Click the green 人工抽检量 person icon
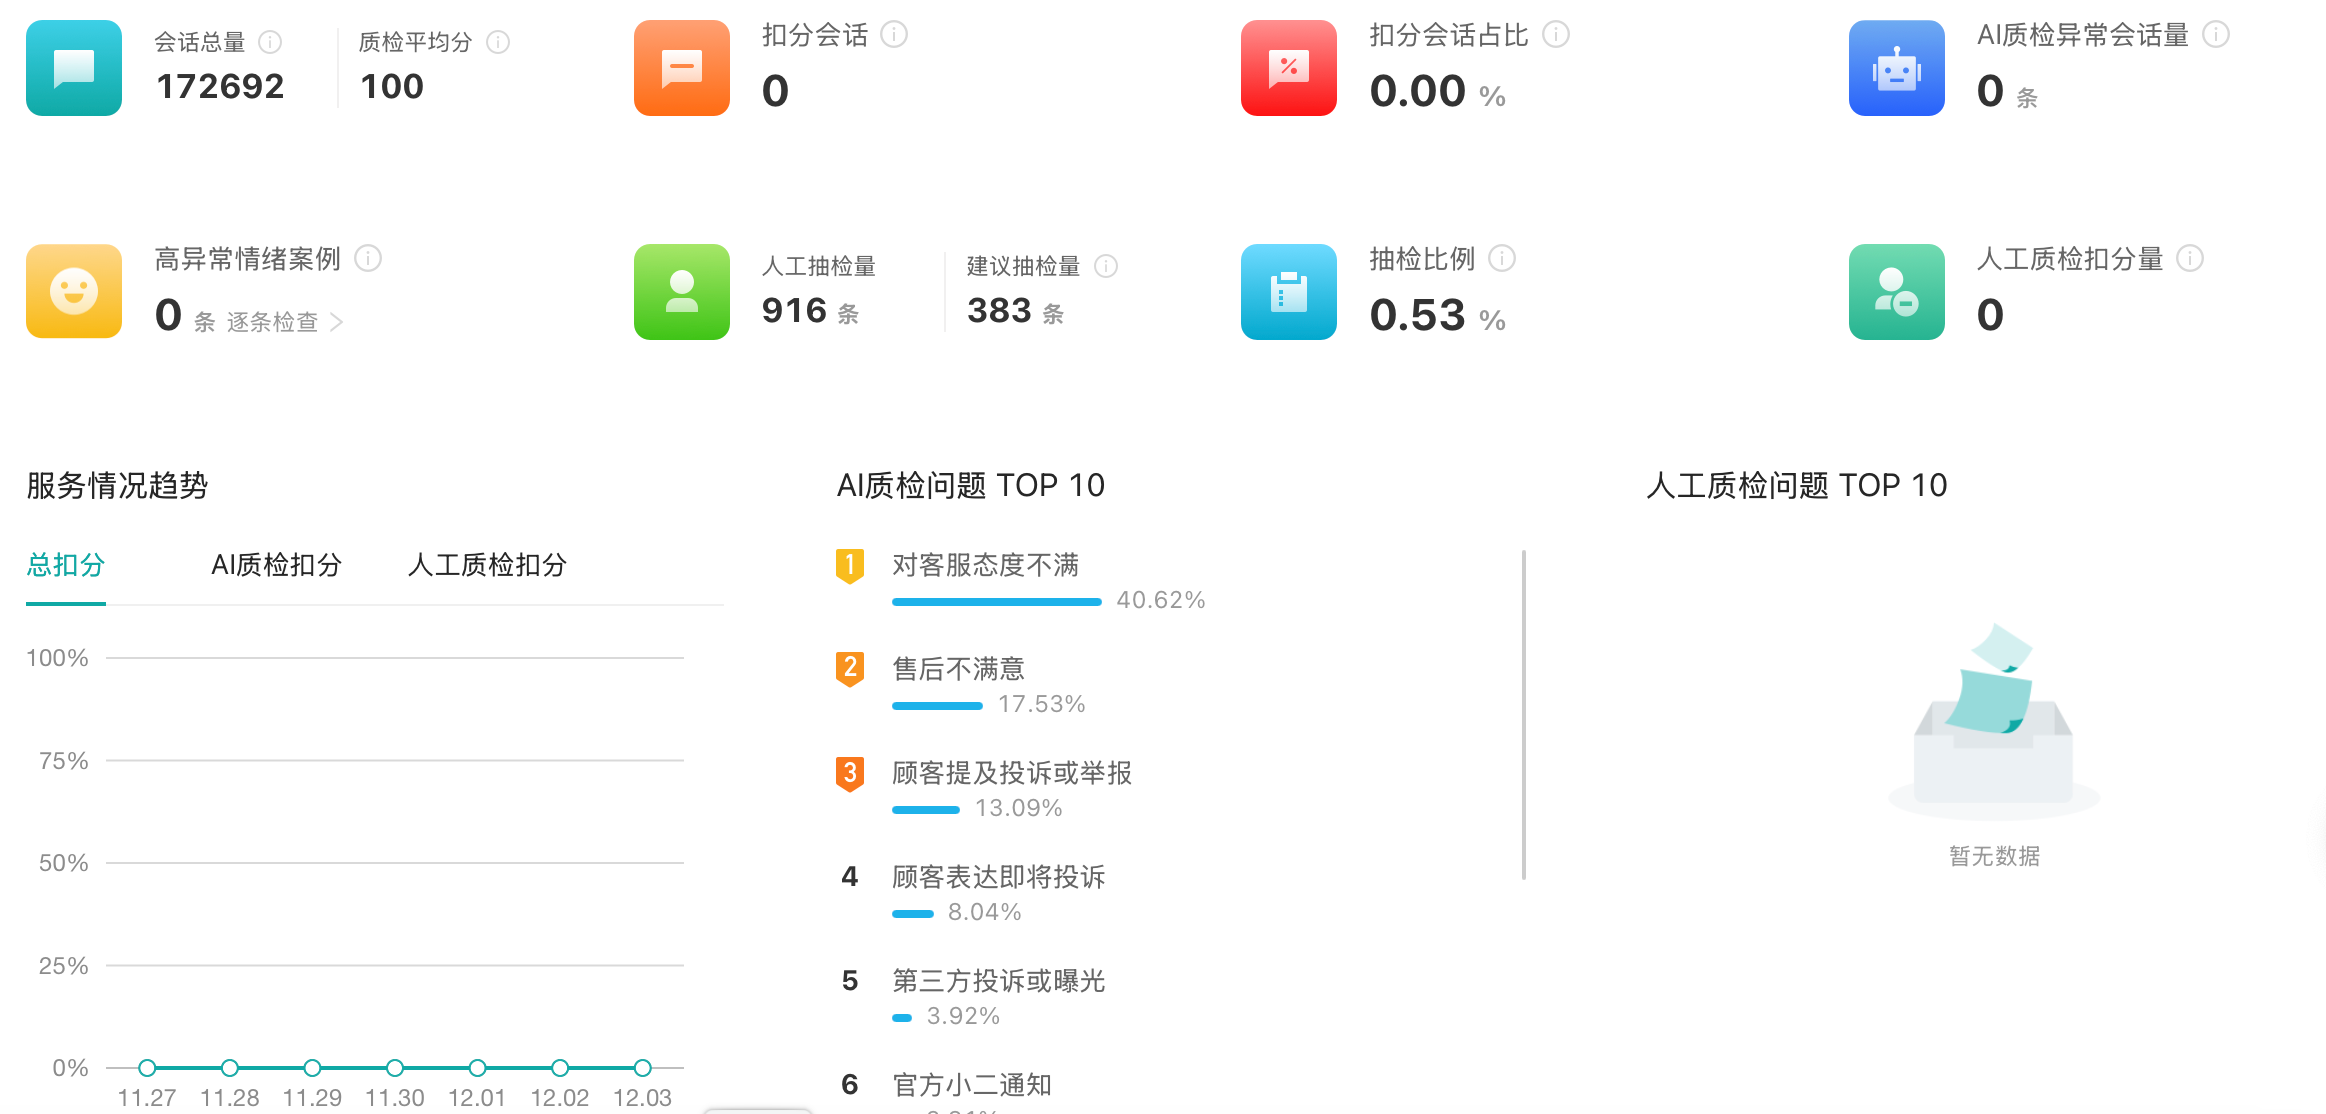This screenshot has width=2326, height=1114. 680,291
